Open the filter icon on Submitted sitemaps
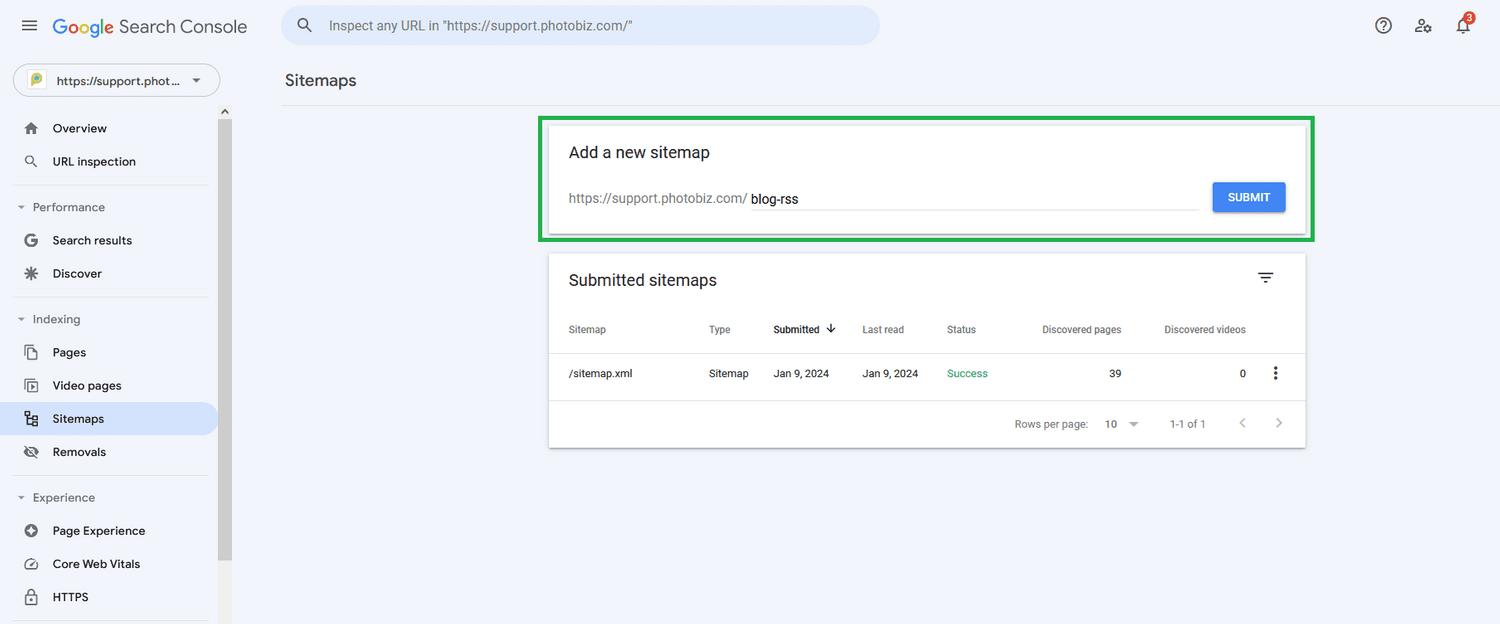1500x624 pixels. (1265, 277)
